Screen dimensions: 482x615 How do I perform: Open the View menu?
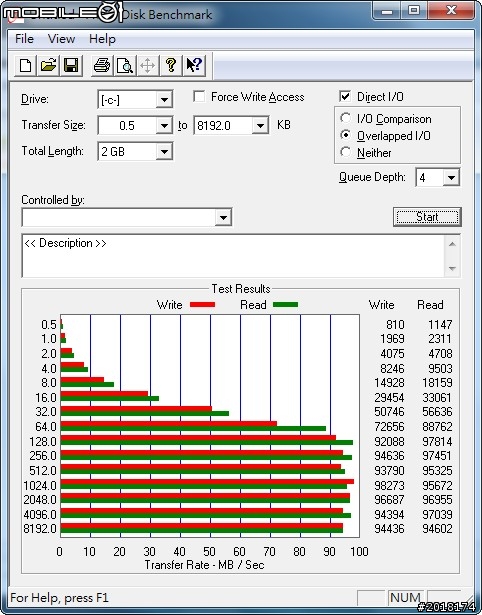[61, 39]
